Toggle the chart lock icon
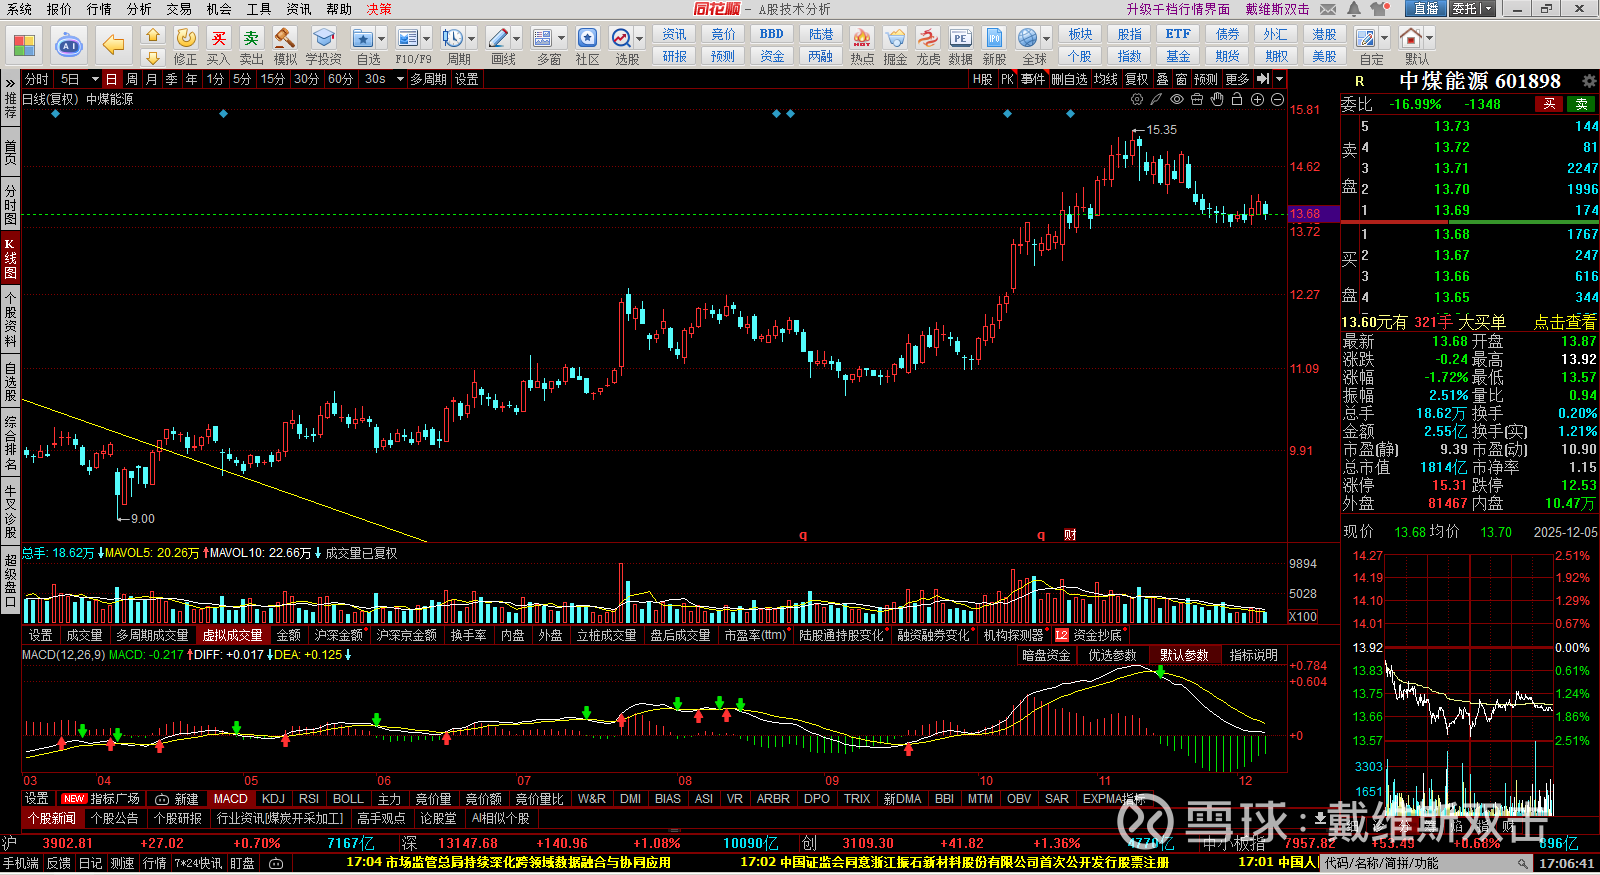The width and height of the screenshot is (1600, 875). pyautogui.click(x=1237, y=99)
